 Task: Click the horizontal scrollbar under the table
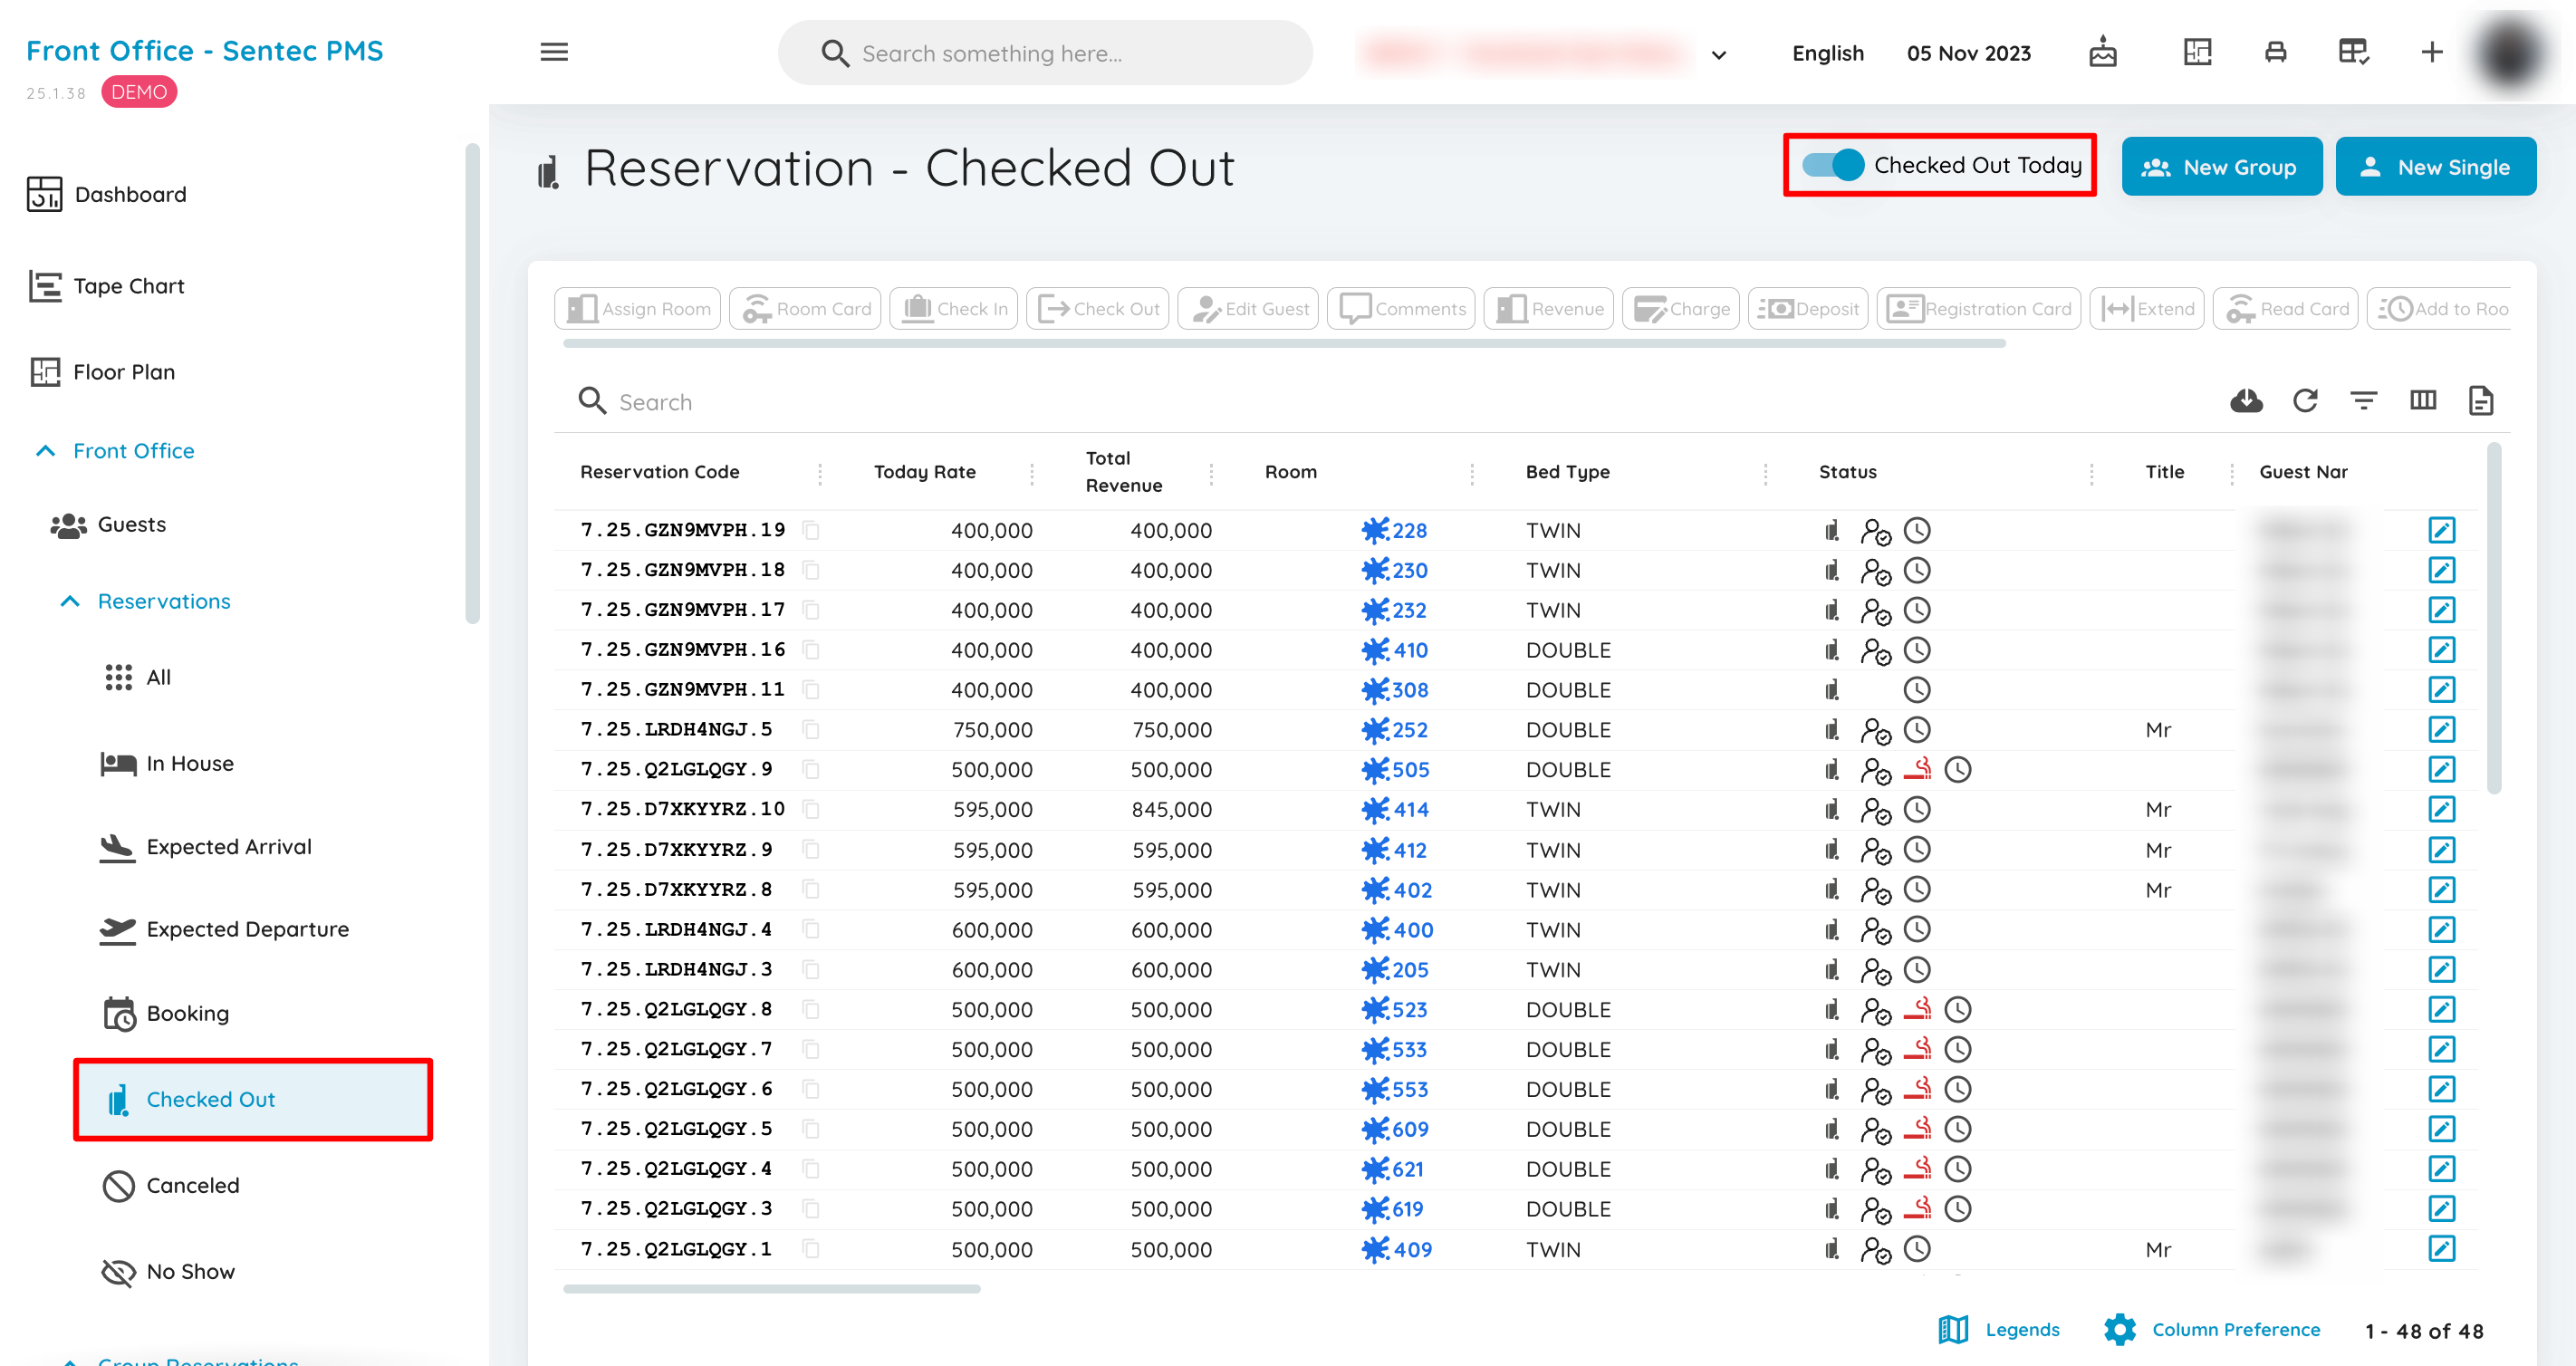(x=771, y=1289)
